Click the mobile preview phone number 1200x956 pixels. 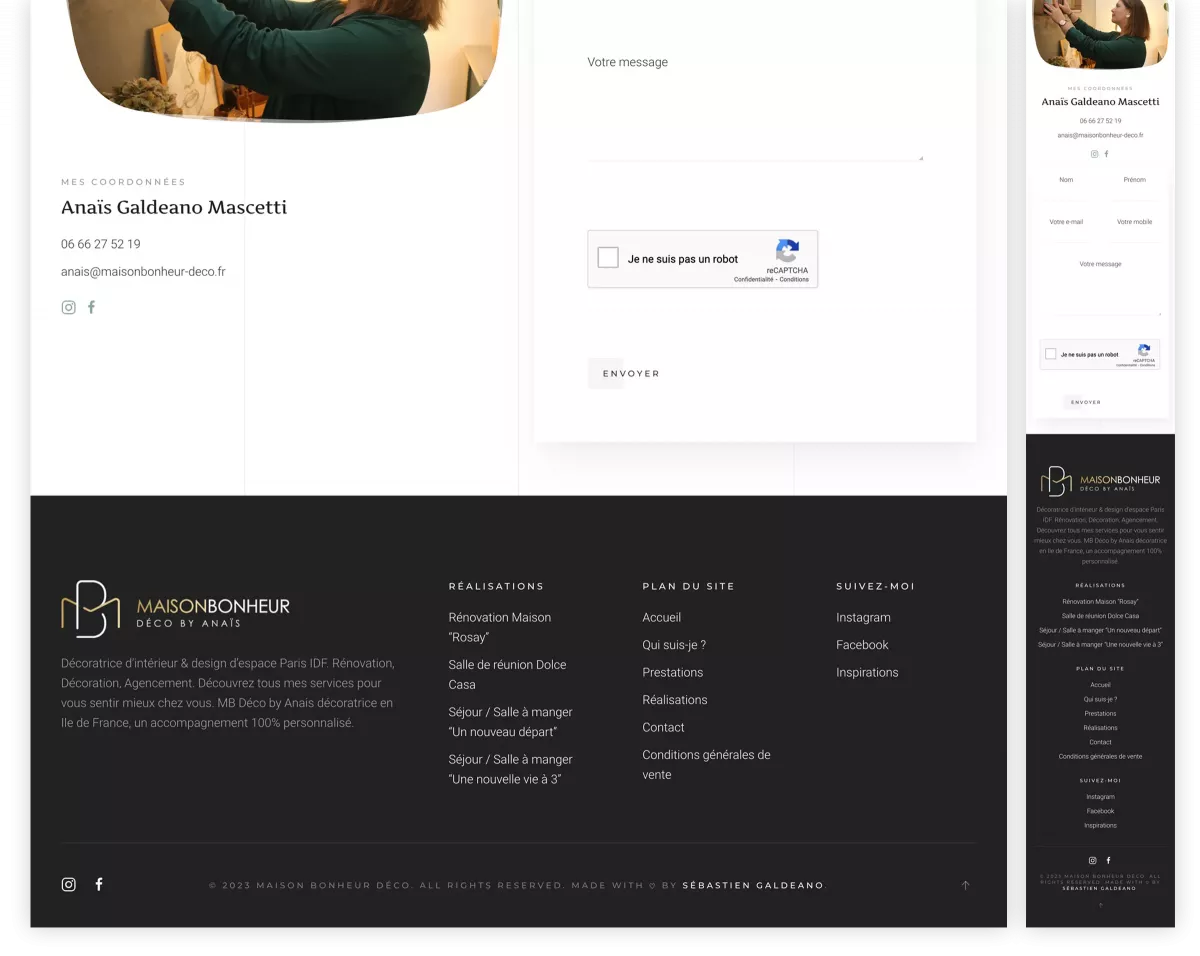point(1100,121)
